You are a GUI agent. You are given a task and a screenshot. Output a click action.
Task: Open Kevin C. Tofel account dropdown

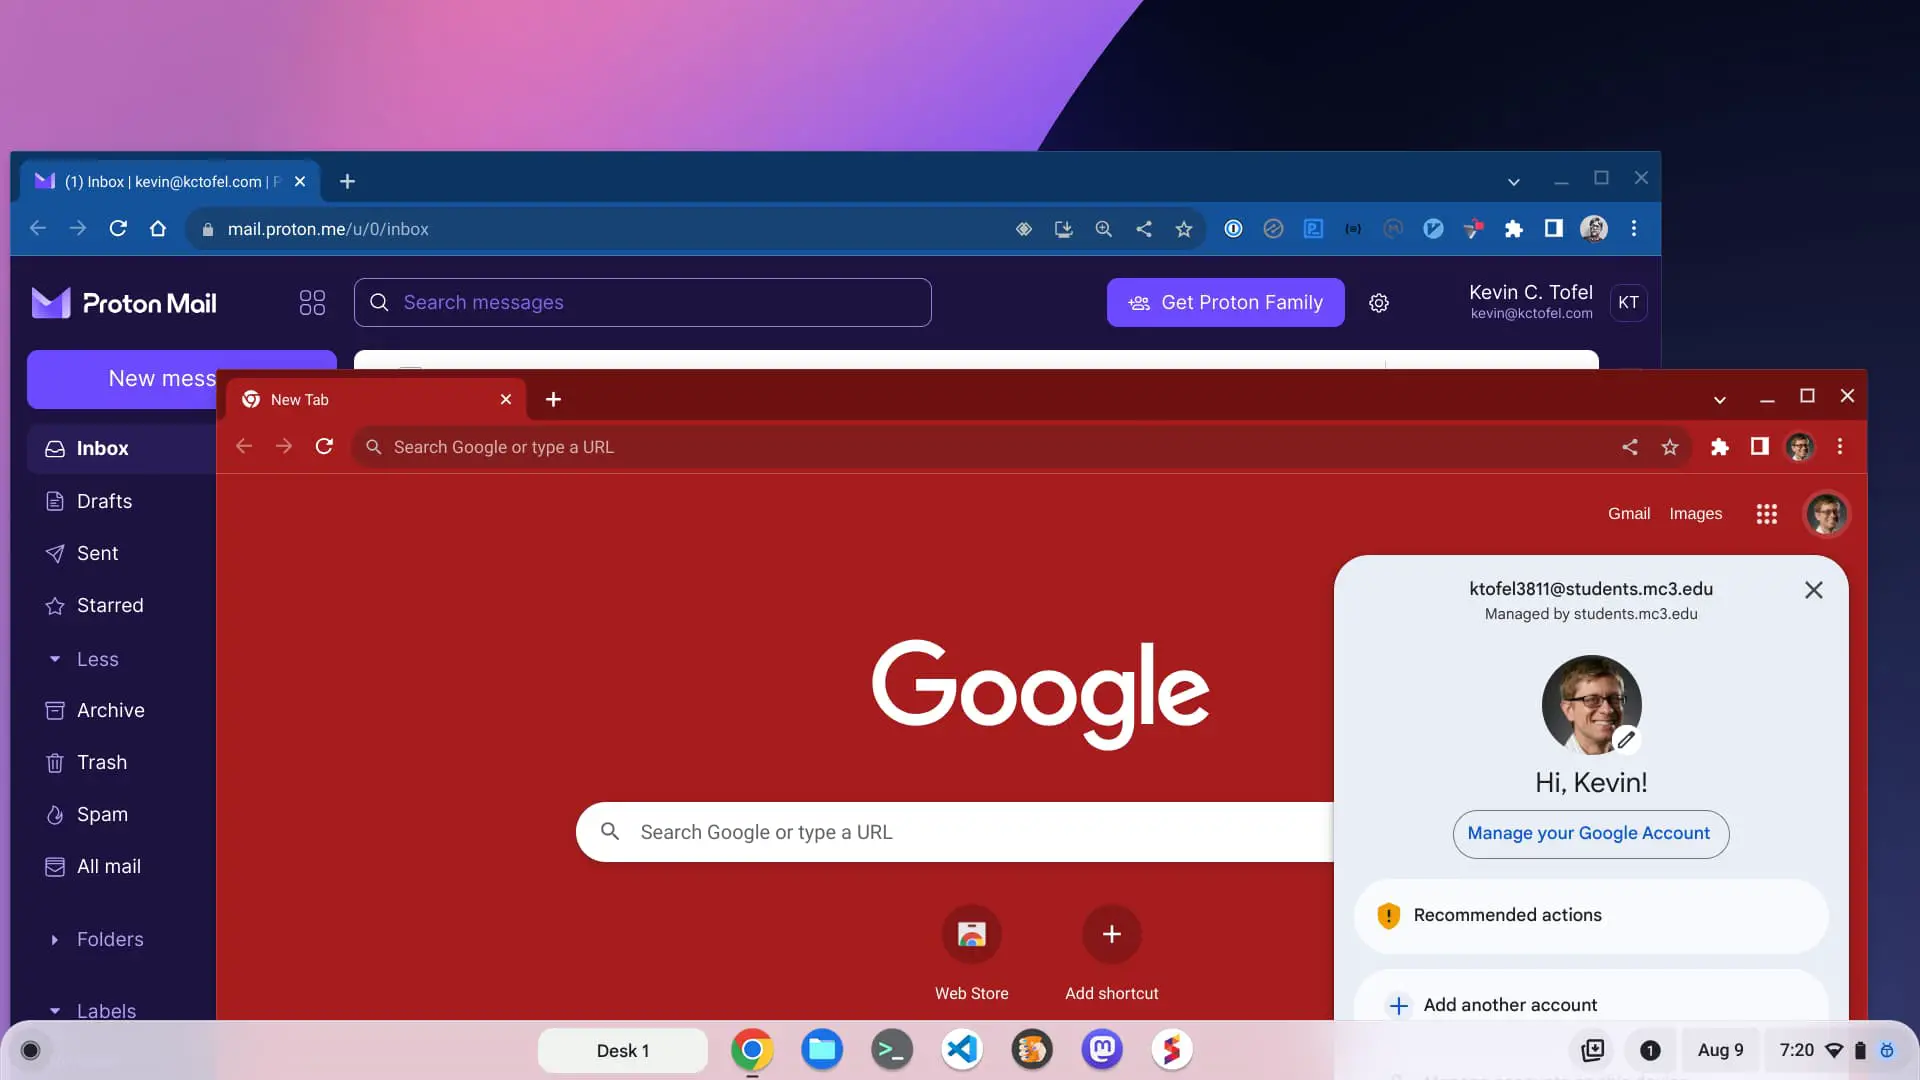[1556, 302]
